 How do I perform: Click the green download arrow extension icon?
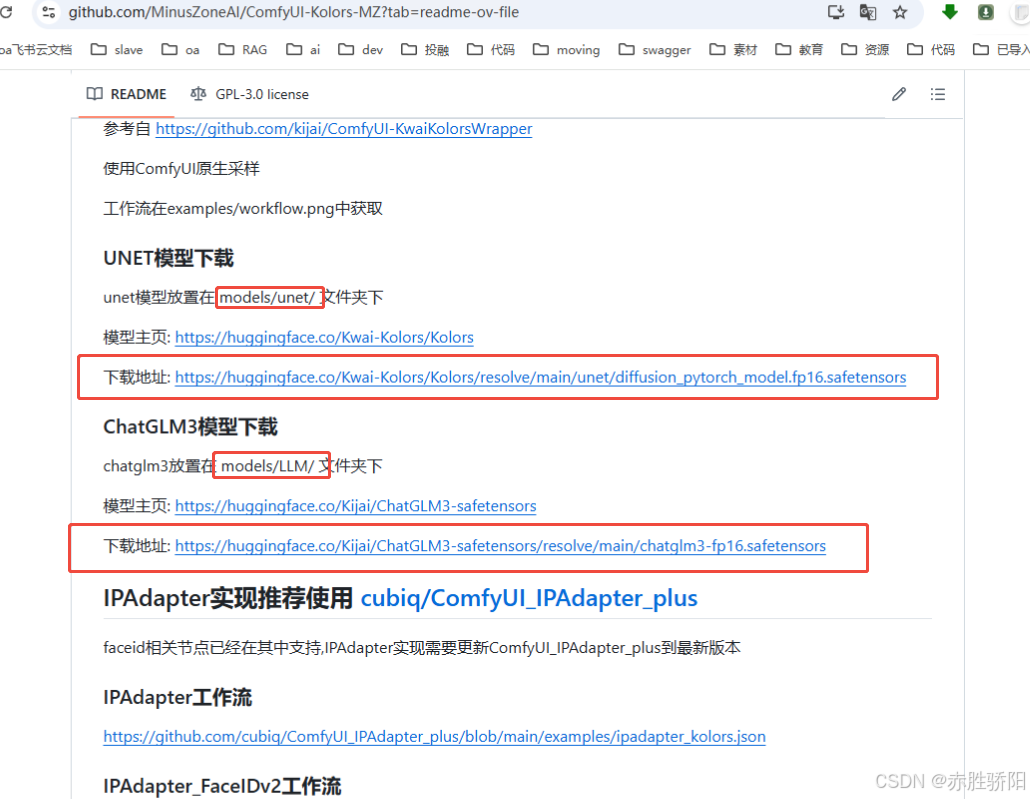point(949,12)
